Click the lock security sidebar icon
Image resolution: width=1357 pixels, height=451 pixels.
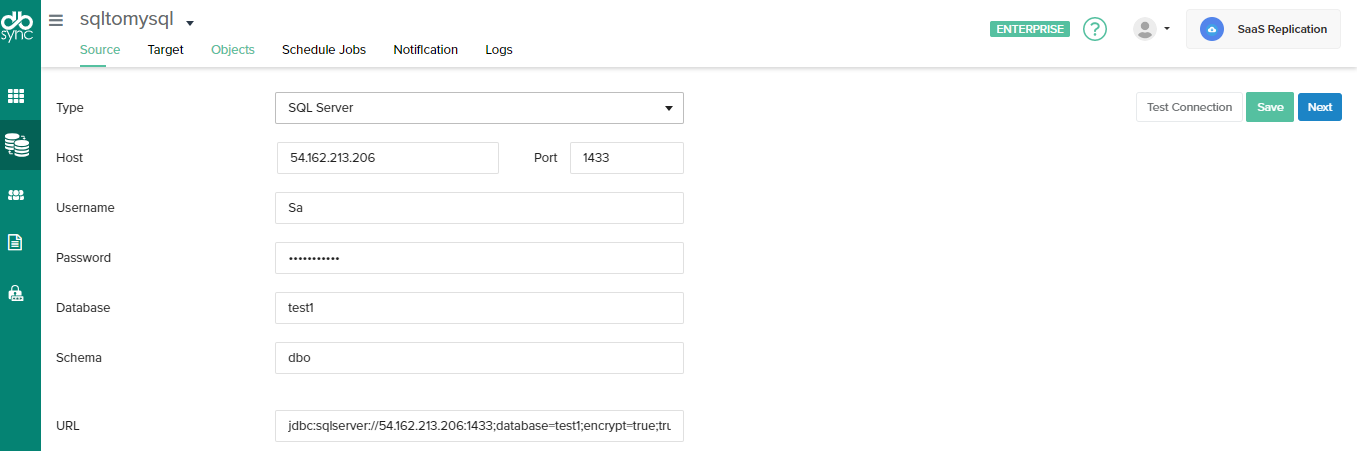pyautogui.click(x=16, y=293)
